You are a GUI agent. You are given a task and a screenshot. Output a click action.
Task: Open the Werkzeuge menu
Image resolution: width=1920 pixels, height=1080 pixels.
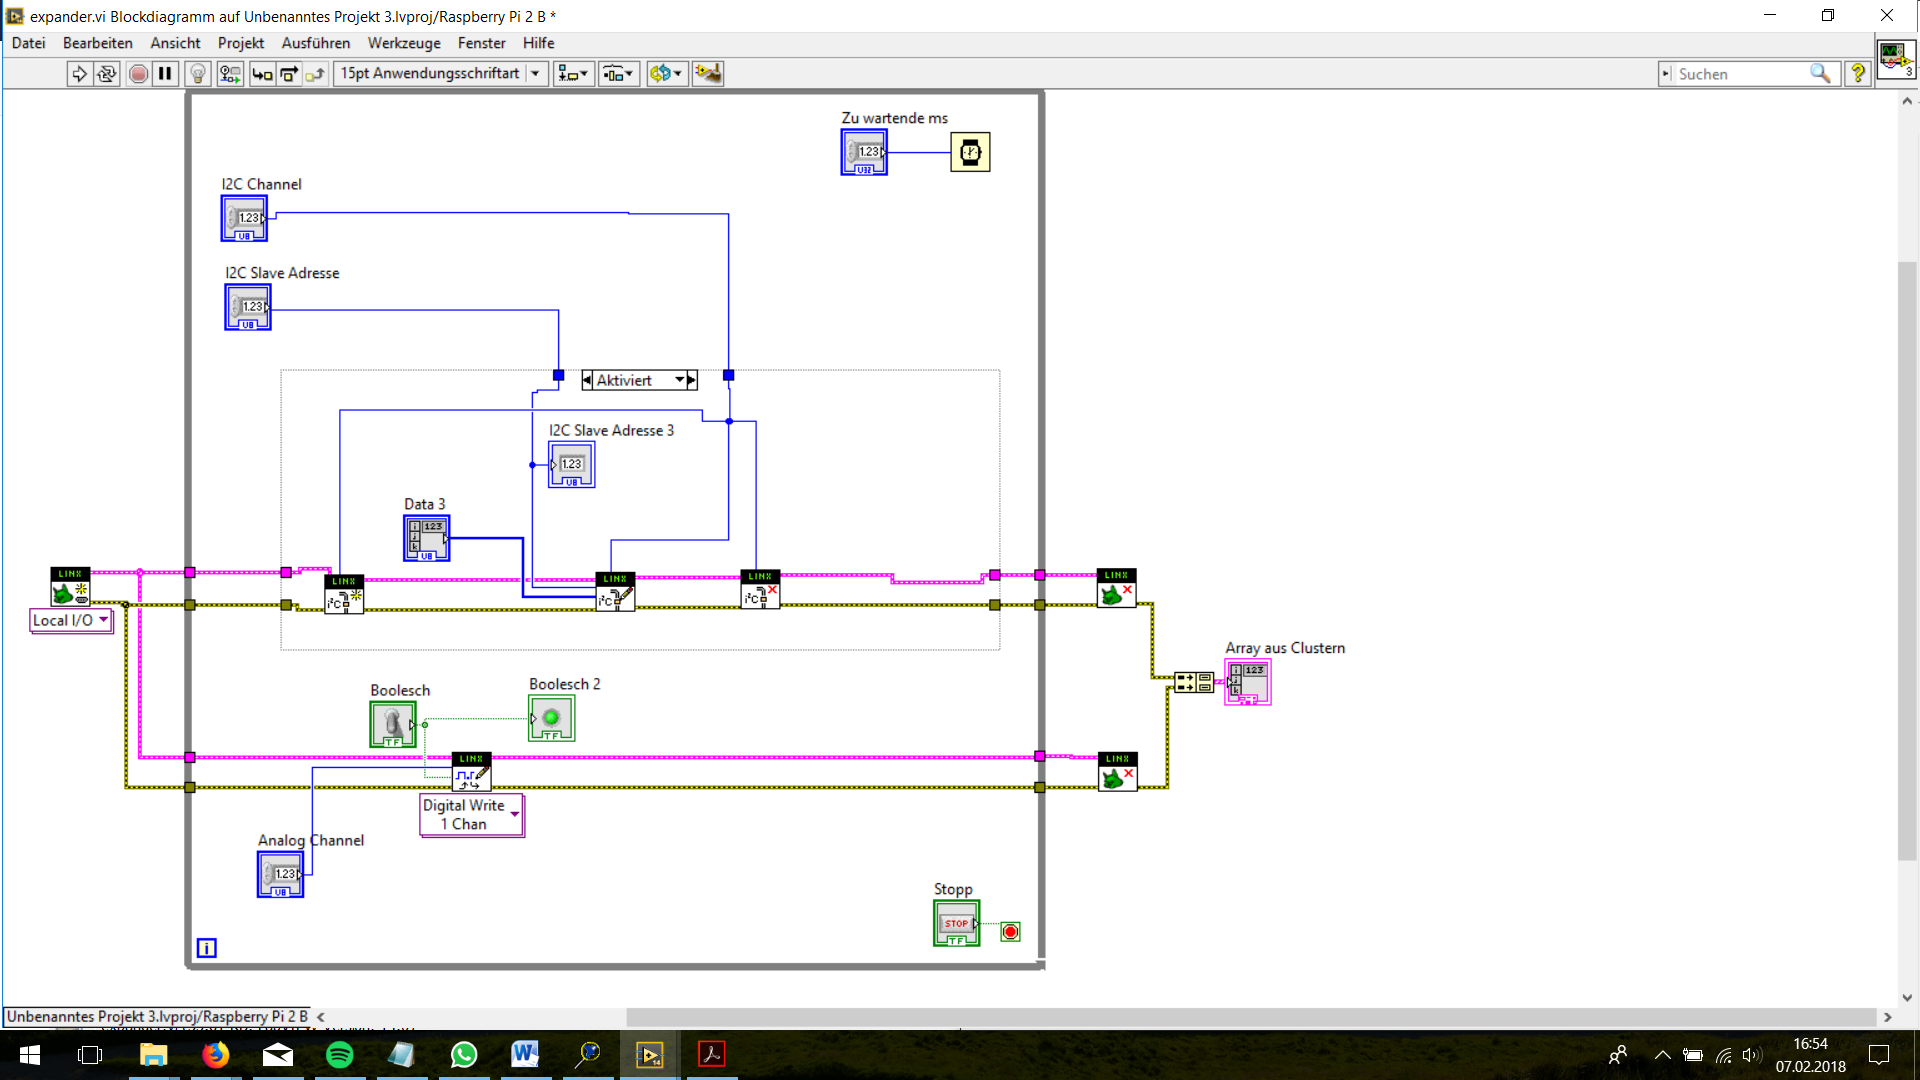[x=403, y=43]
